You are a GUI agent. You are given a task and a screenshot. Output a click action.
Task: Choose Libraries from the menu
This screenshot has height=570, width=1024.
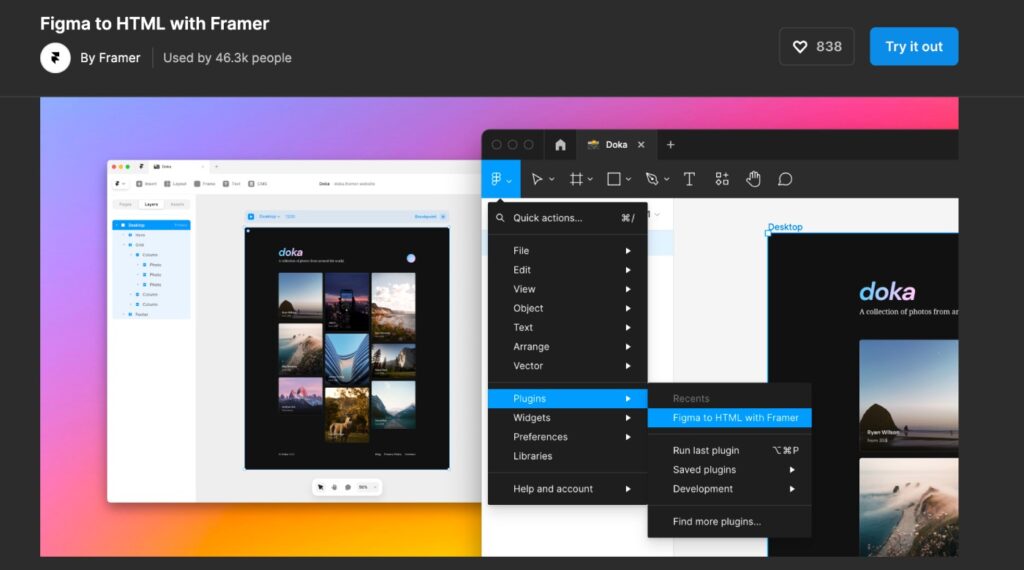(568, 456)
